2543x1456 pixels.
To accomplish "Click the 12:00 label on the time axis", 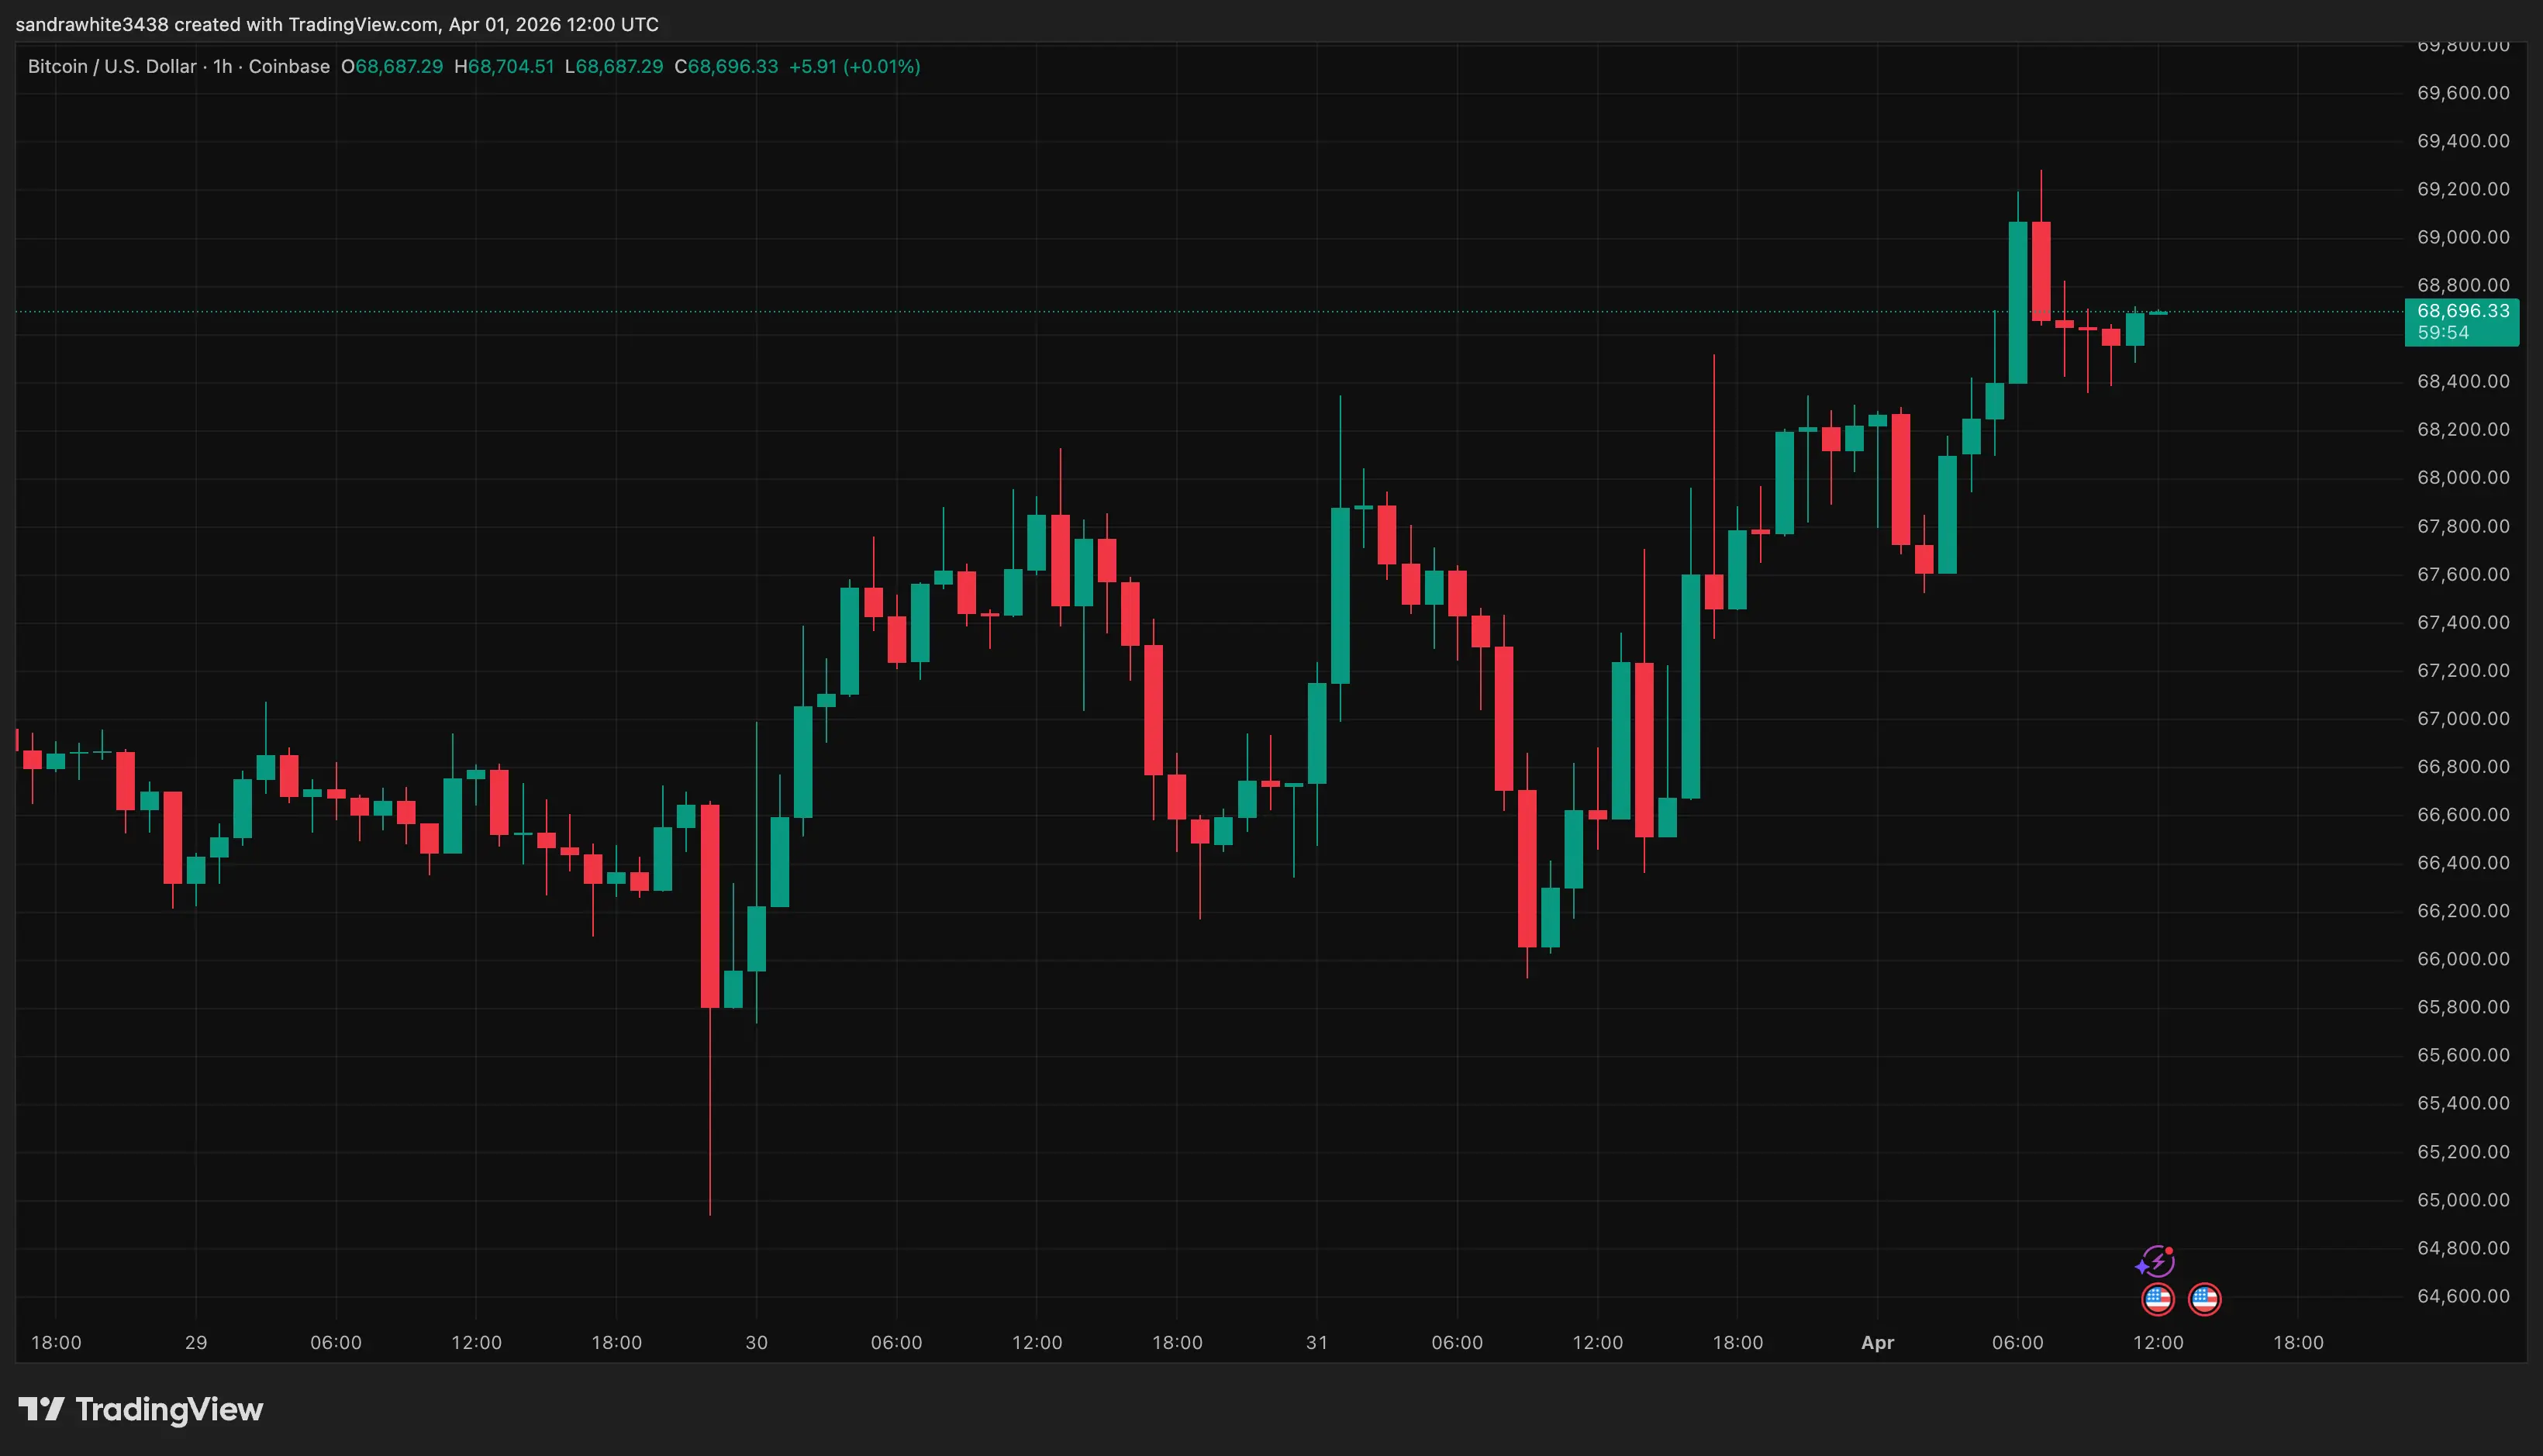I will pos(2160,1343).
